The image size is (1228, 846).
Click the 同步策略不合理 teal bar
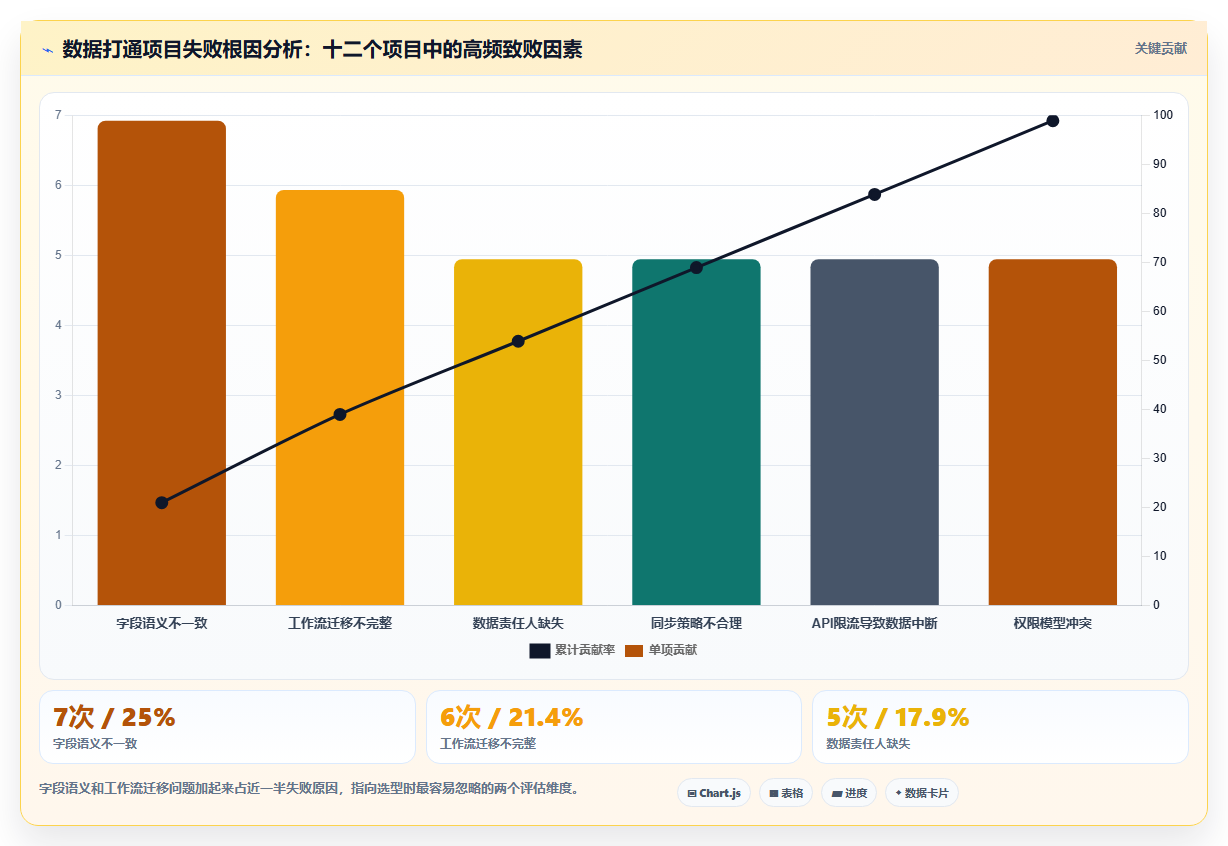tap(696, 432)
